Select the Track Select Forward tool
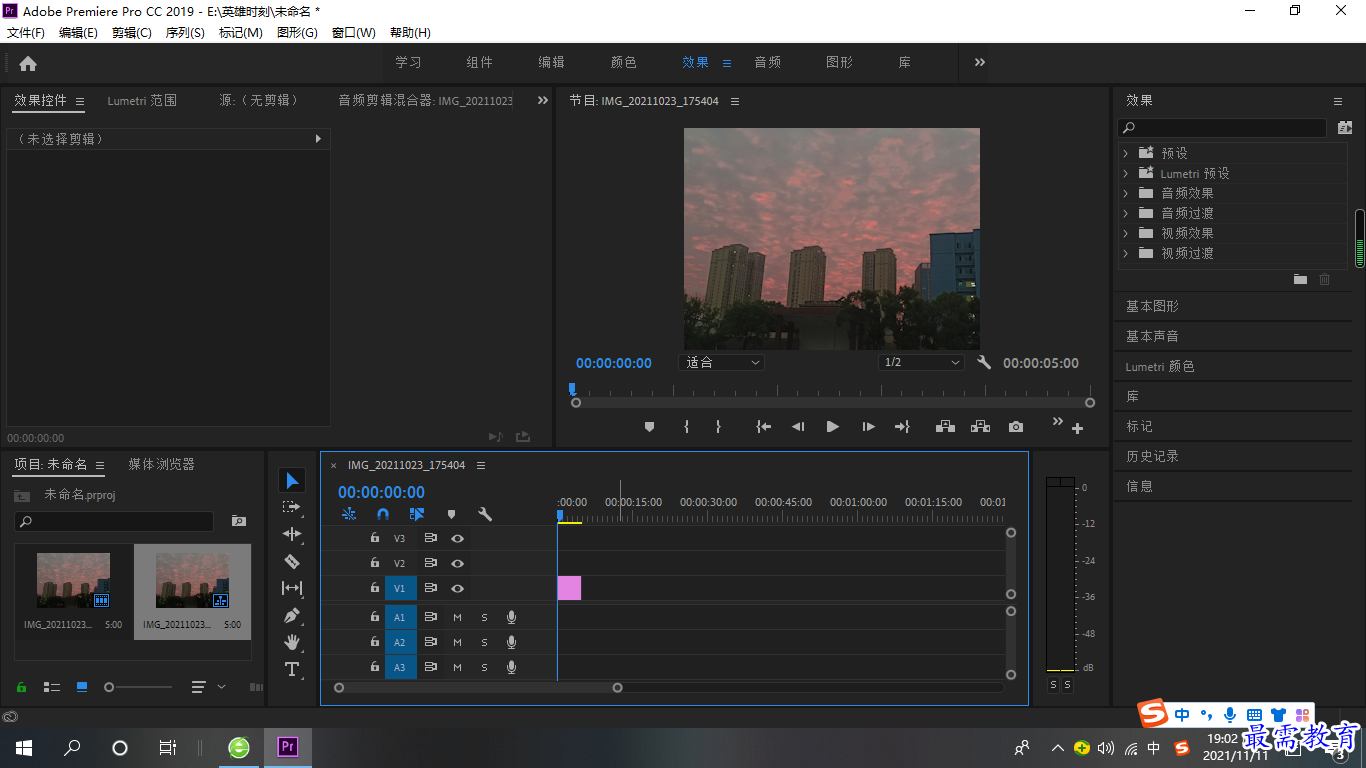Image resolution: width=1366 pixels, height=768 pixels. pos(292,507)
